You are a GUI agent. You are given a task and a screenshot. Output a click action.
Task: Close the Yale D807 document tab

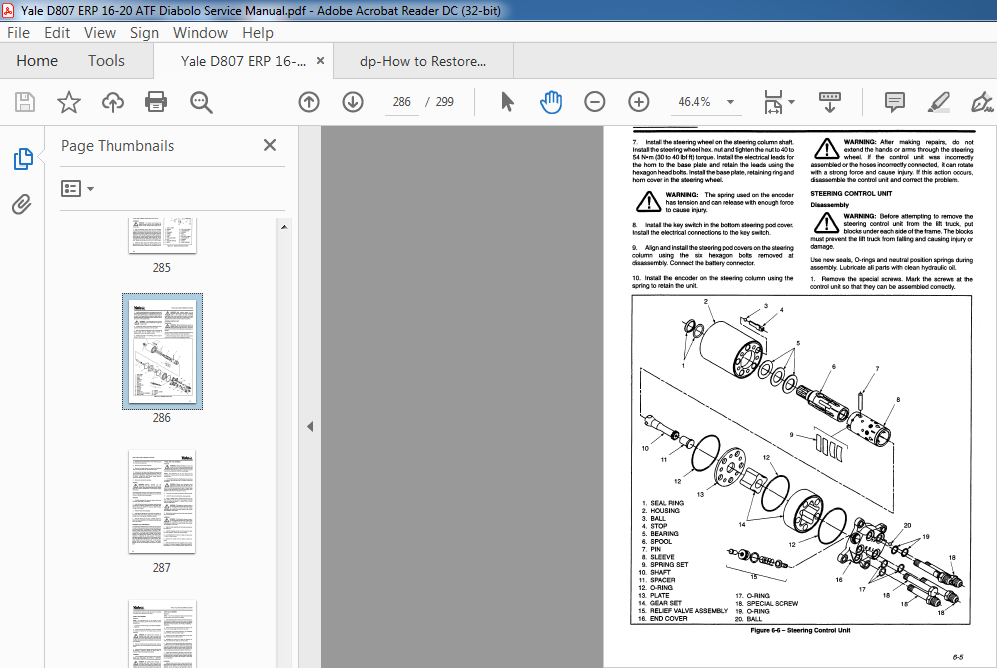tap(320, 60)
